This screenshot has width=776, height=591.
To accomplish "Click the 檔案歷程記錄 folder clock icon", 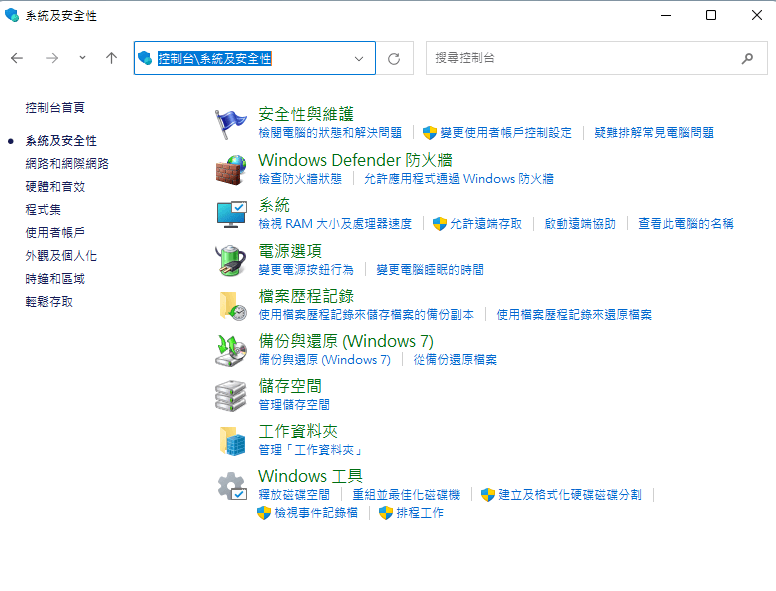I will pyautogui.click(x=233, y=305).
